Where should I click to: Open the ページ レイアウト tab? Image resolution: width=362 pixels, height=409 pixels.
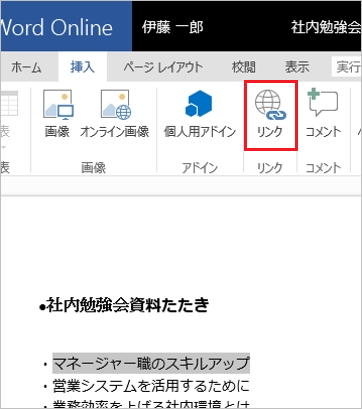click(163, 68)
